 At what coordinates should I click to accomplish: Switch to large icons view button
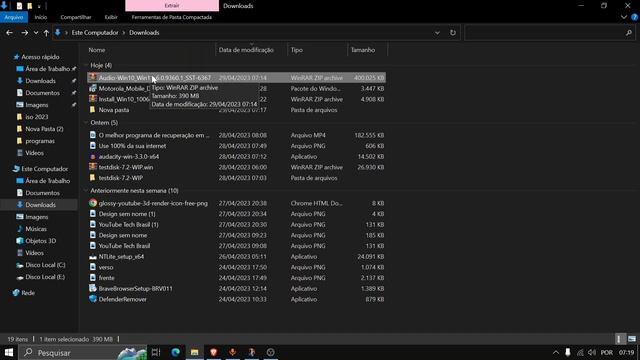tap(631, 339)
